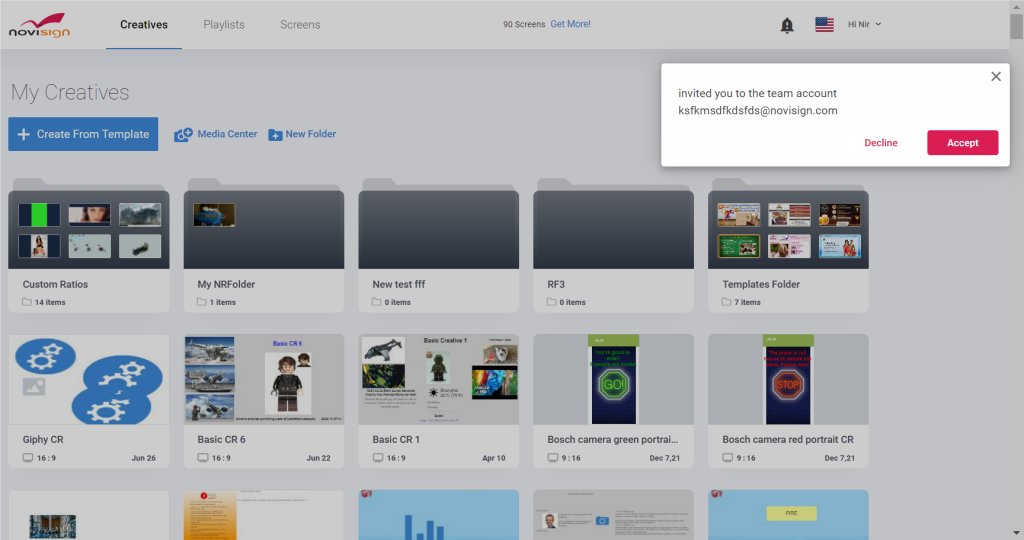
Task: Open the Basic CR 6 creative thumbnail
Action: pyautogui.click(x=264, y=379)
